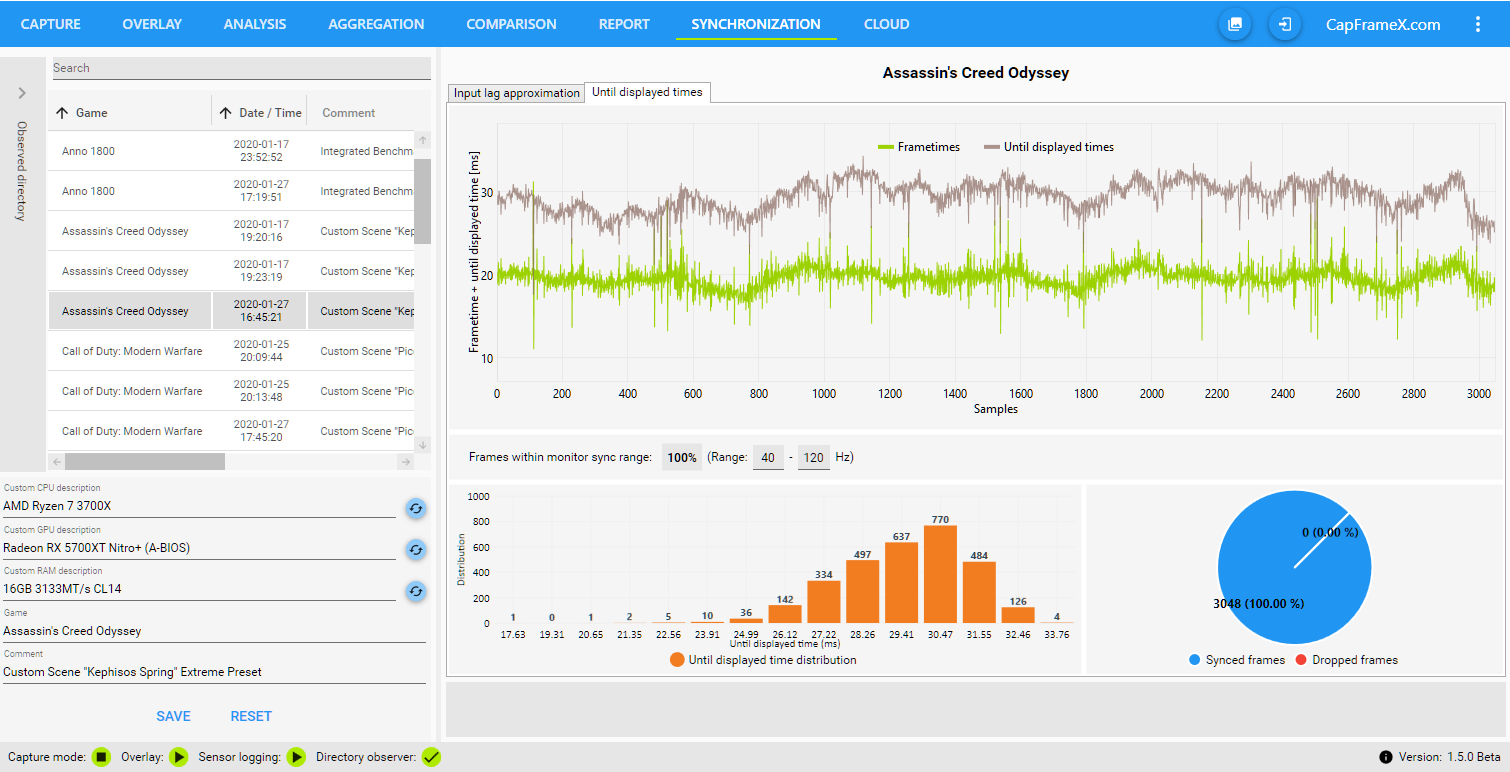Toggle the Capture mode stop button

coord(101,757)
